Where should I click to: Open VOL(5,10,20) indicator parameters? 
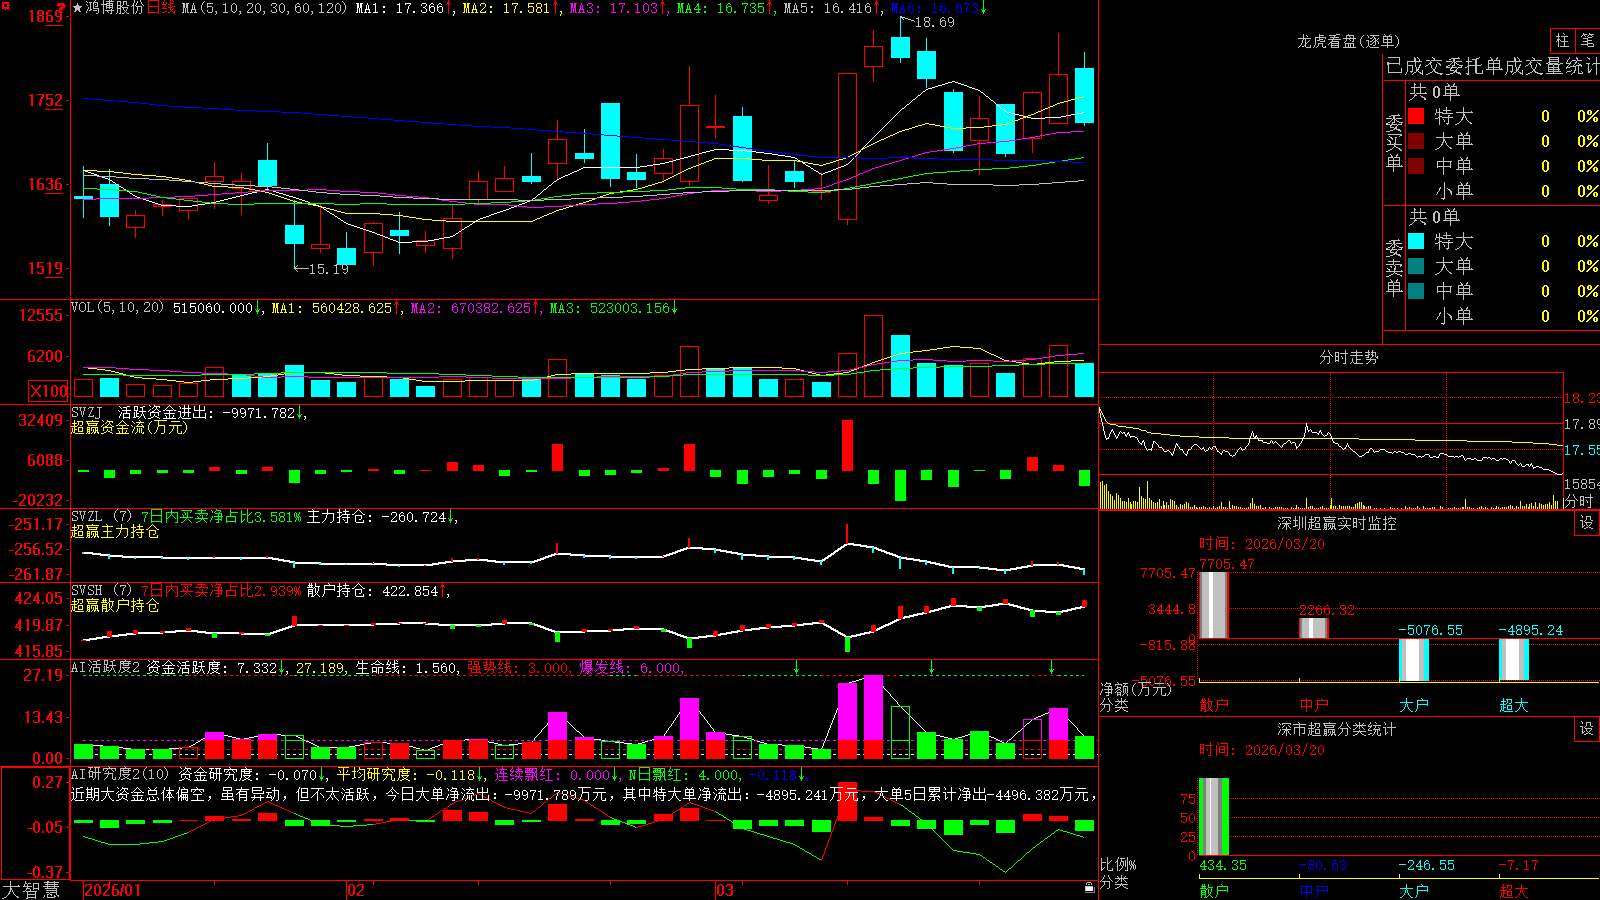118,308
